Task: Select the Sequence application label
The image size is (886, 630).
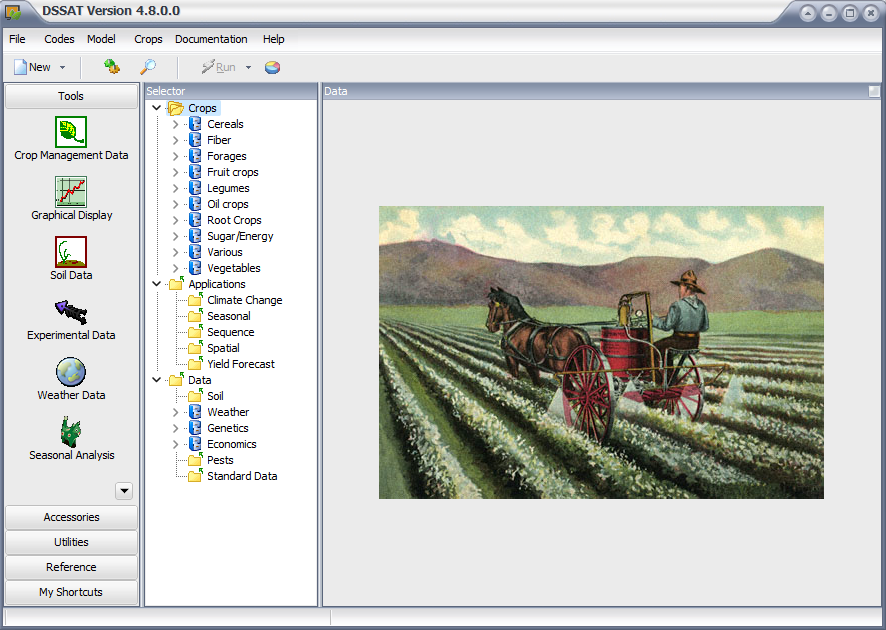Action: [x=231, y=332]
